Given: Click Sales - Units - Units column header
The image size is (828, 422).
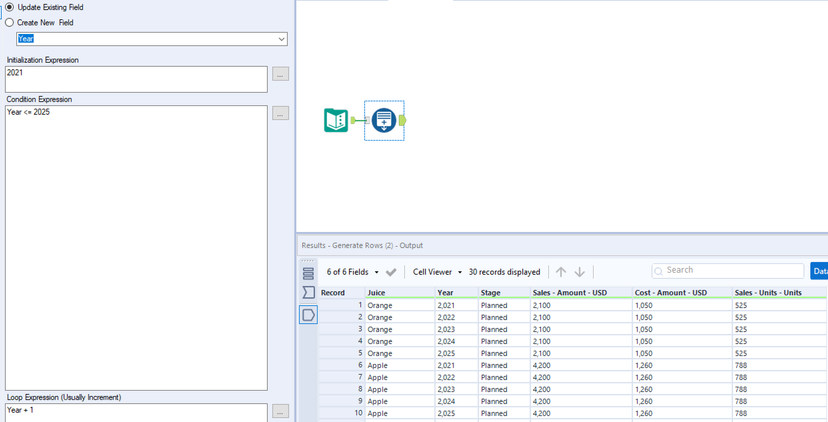Looking at the screenshot, I should pos(779,293).
